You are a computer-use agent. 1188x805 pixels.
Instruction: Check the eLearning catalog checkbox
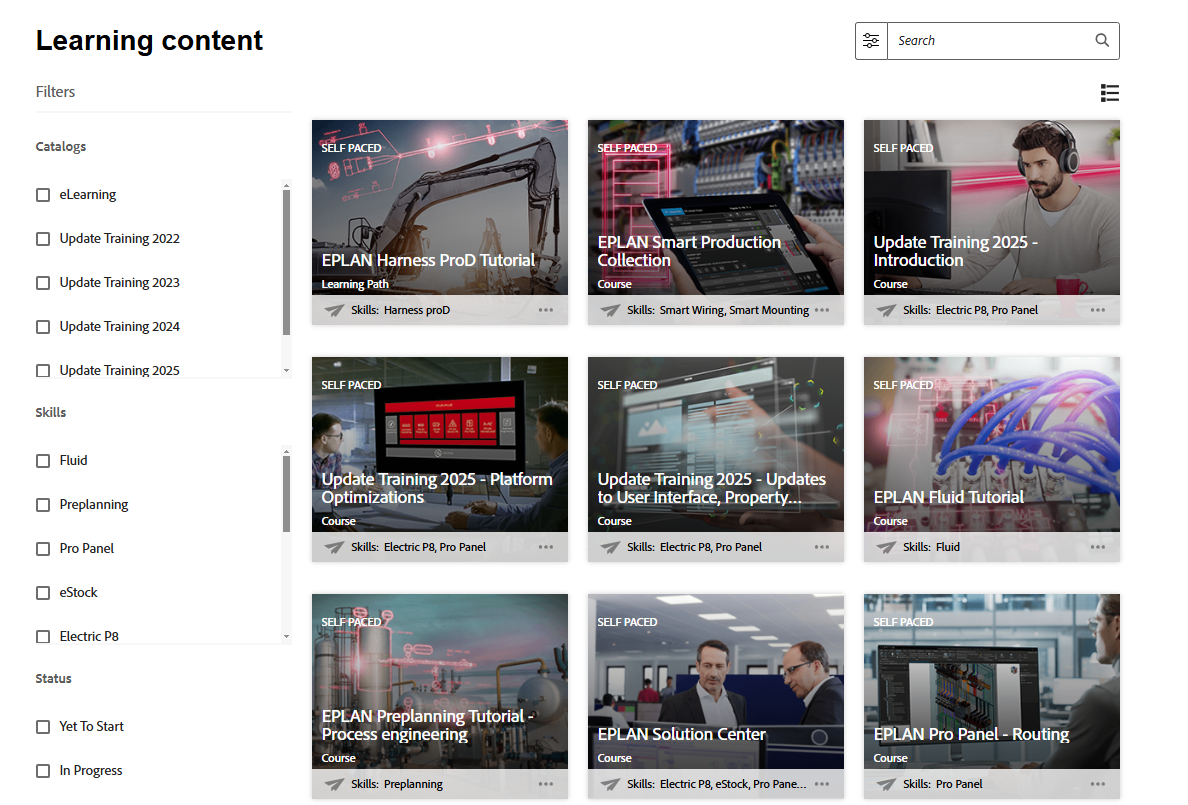point(42,194)
